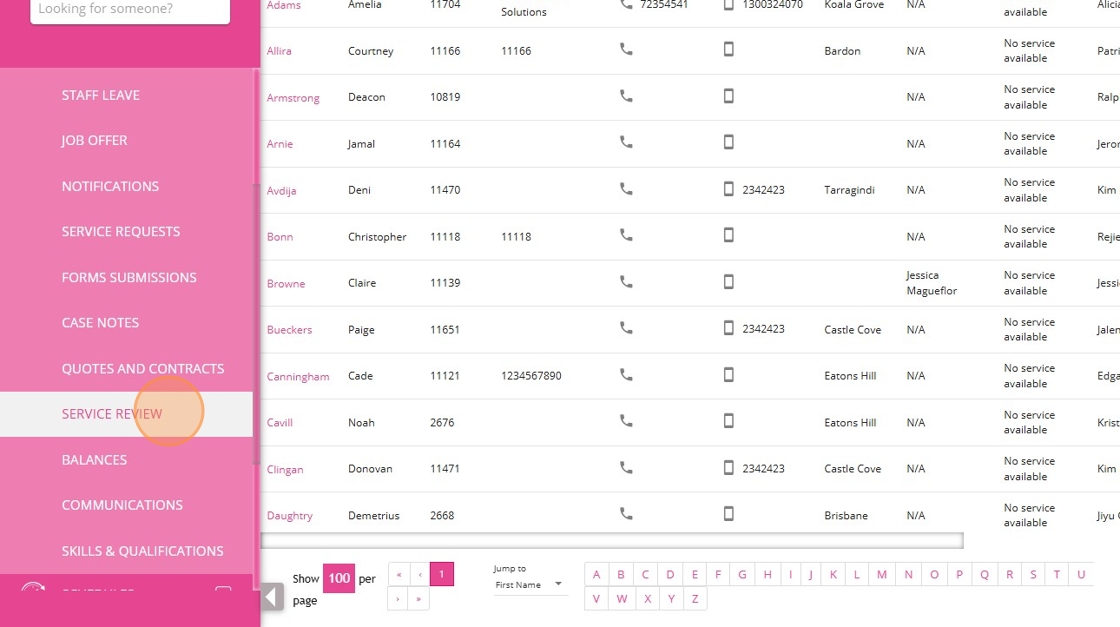Collapse the sidebar with the arrow icon
1120x627 pixels.
coord(272,596)
